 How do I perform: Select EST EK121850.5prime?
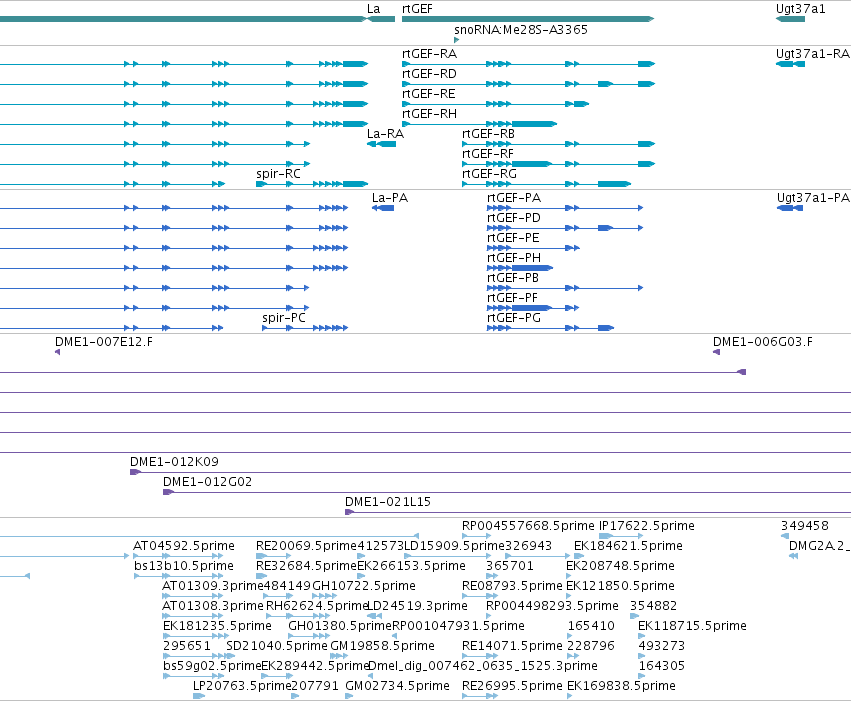pyautogui.click(x=620, y=586)
